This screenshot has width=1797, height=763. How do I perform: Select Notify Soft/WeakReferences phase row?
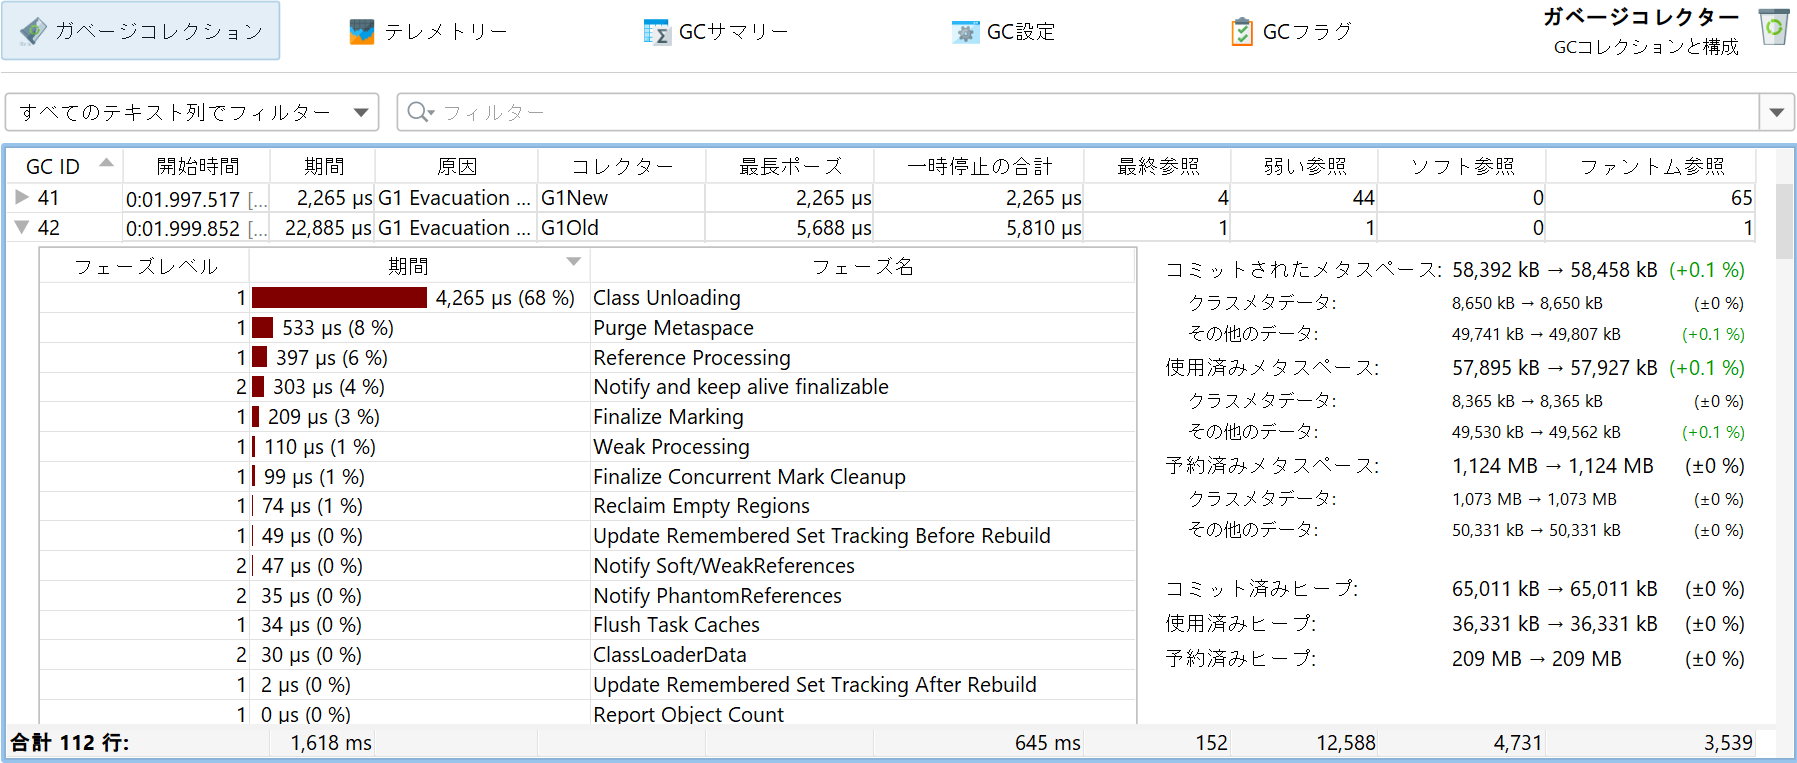click(x=588, y=565)
